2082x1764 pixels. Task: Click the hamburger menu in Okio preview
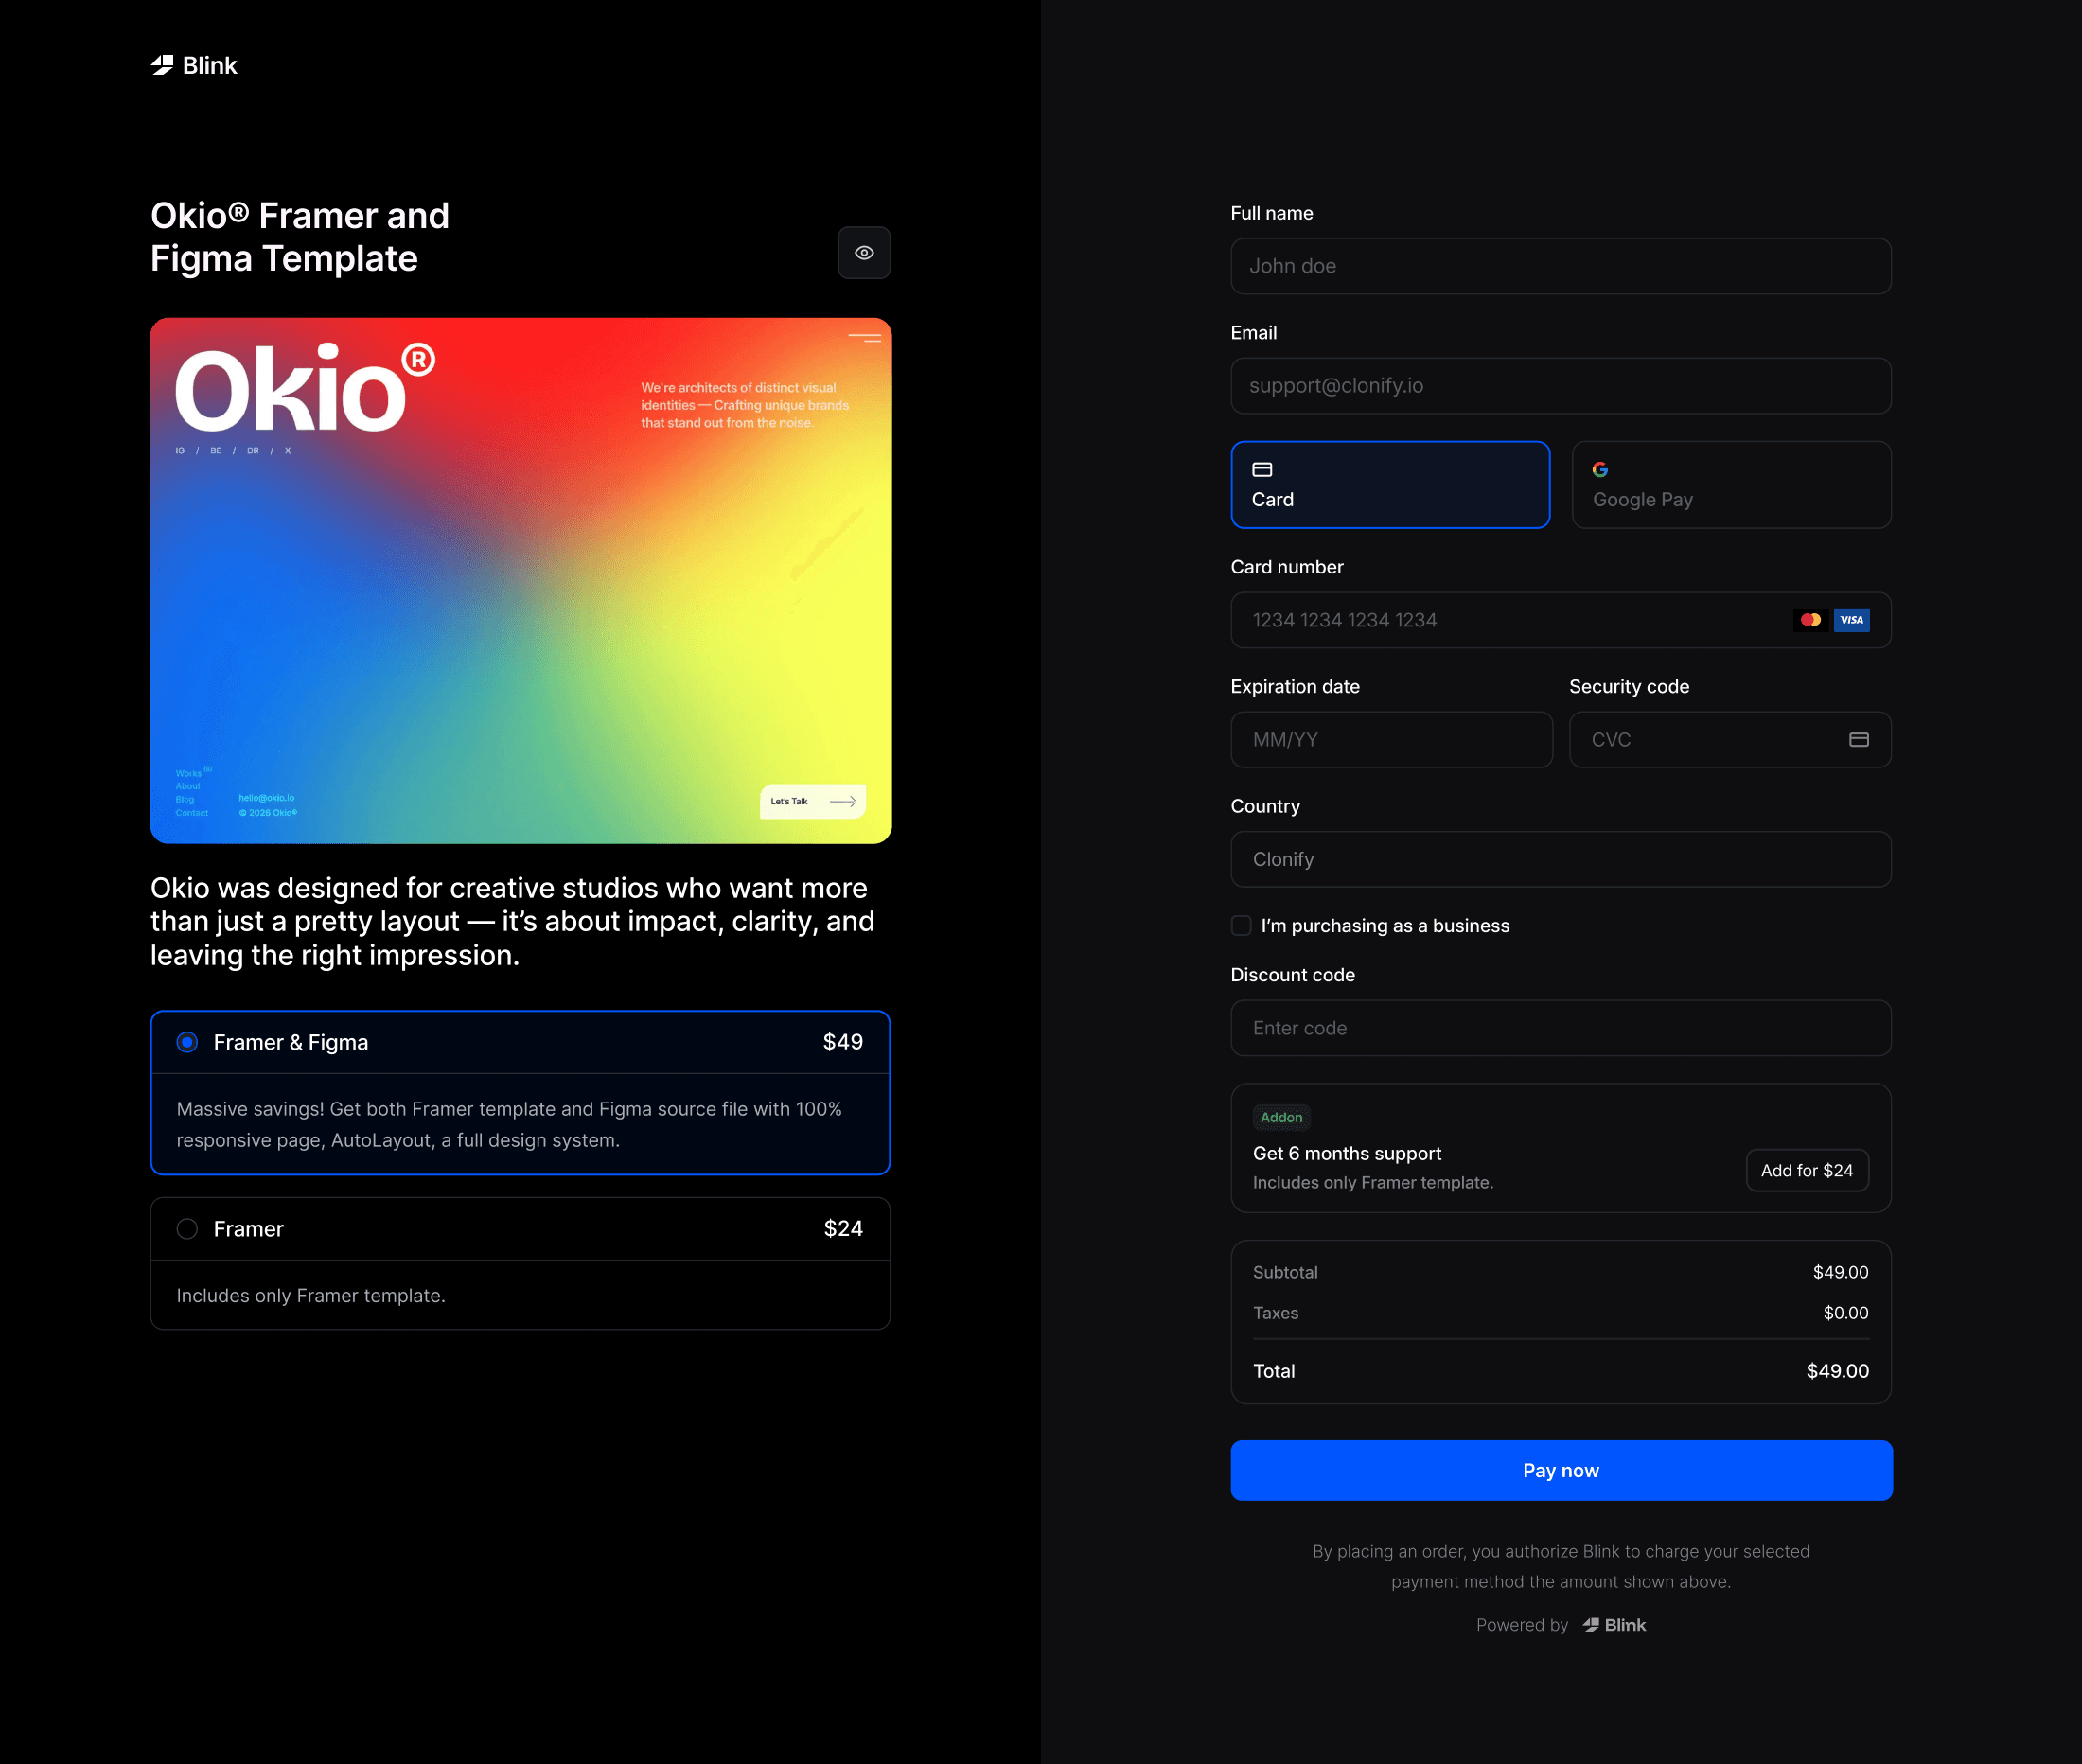point(864,338)
